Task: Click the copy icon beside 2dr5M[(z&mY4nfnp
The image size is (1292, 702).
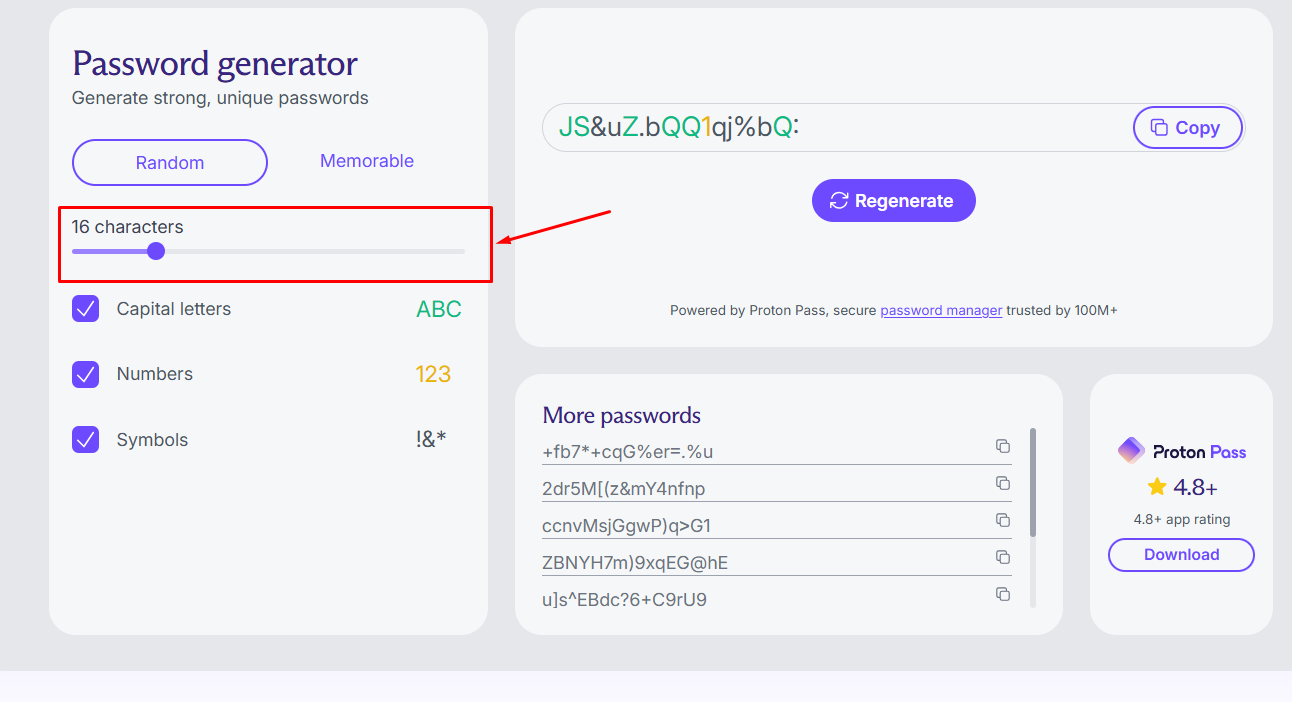Action: (1003, 483)
